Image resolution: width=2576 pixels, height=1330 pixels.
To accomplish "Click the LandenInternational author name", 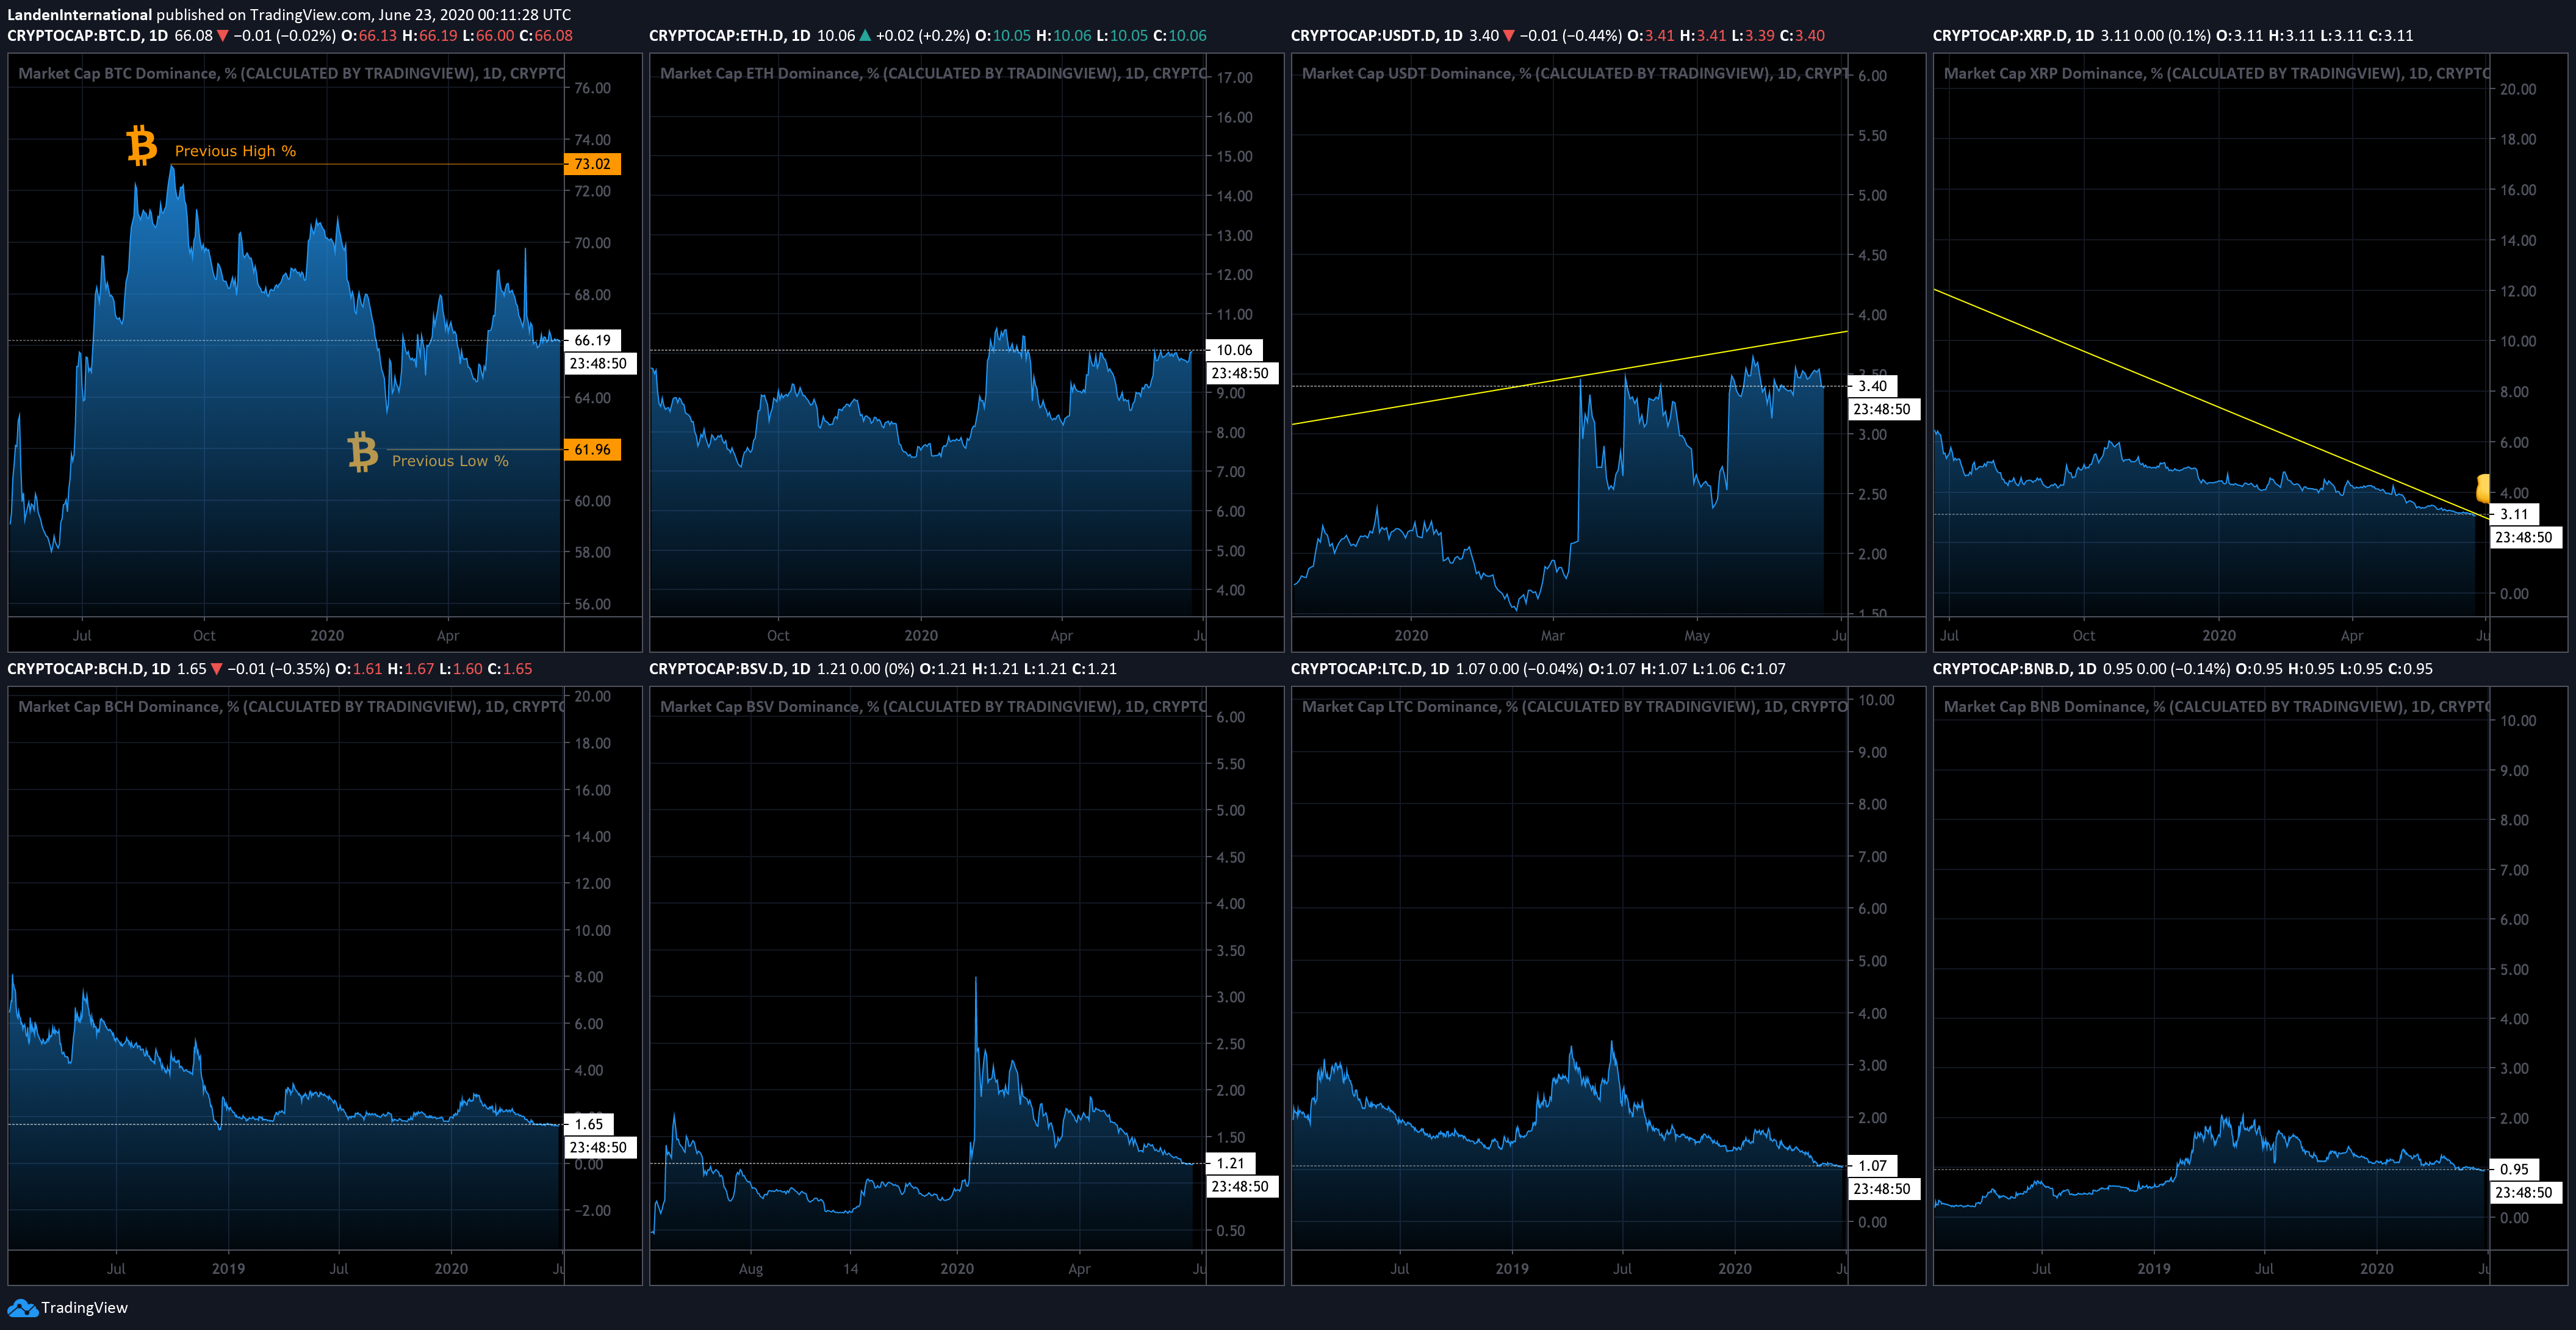I will click(x=80, y=15).
